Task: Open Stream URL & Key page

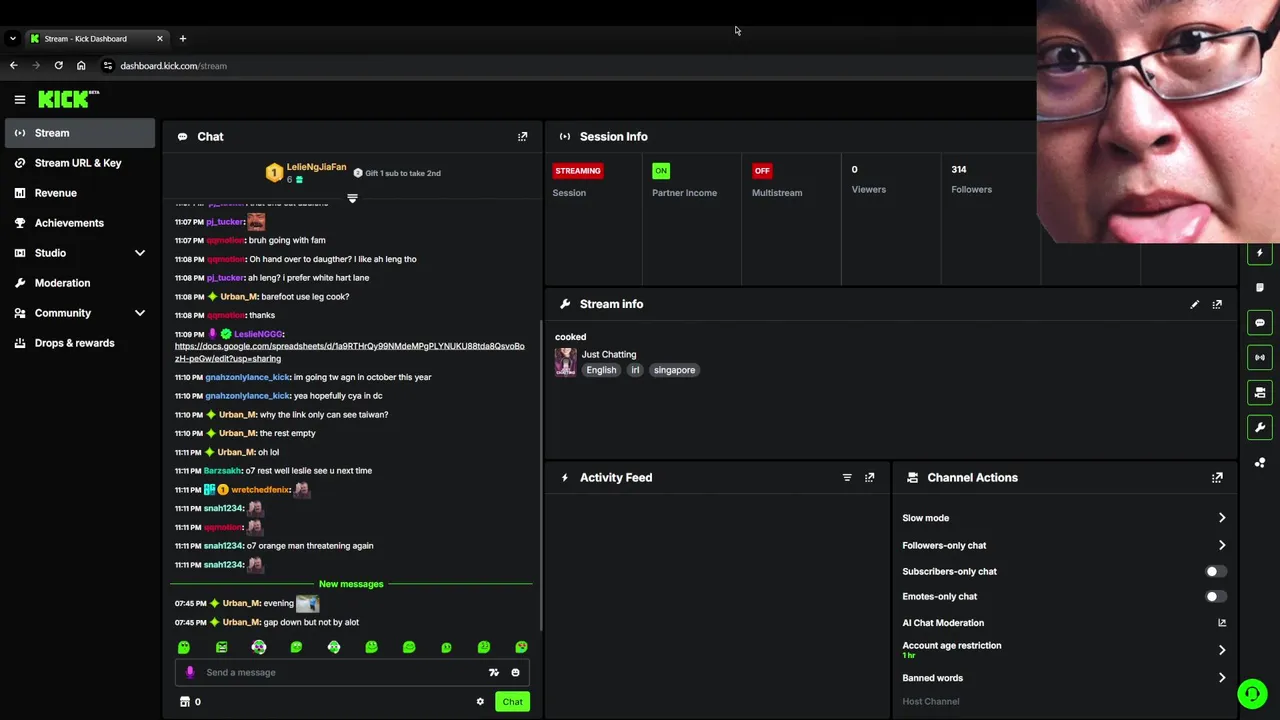Action: pos(80,163)
